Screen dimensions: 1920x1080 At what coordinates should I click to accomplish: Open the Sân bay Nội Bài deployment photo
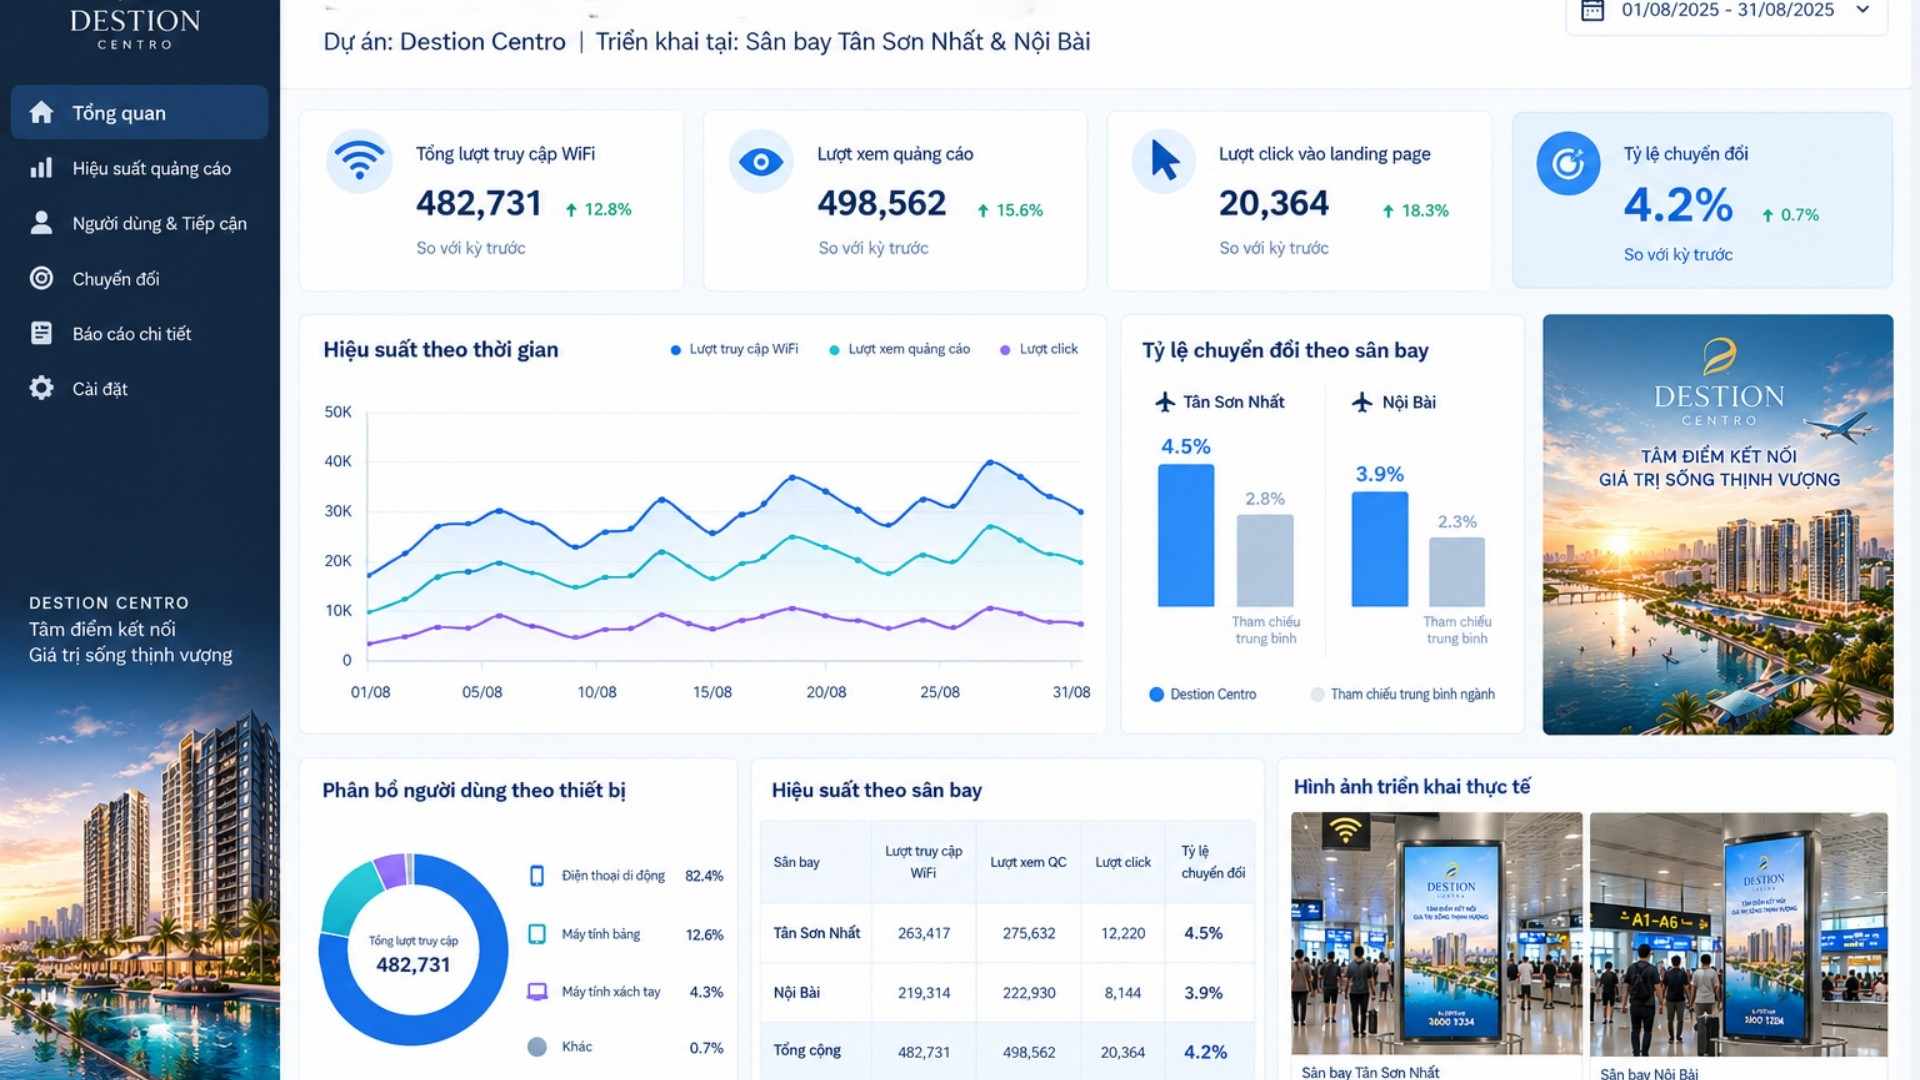tap(1738, 934)
